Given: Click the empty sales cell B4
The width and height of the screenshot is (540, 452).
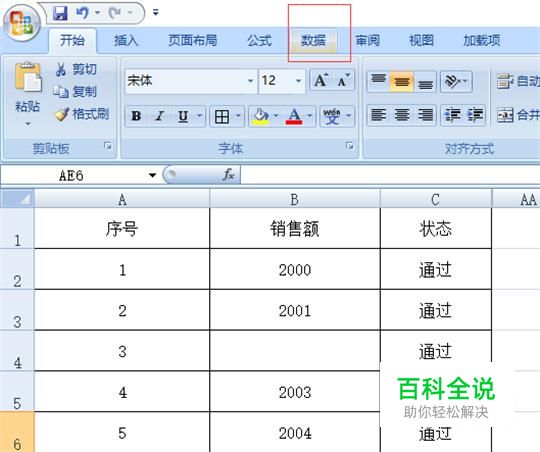Looking at the screenshot, I should [295, 351].
